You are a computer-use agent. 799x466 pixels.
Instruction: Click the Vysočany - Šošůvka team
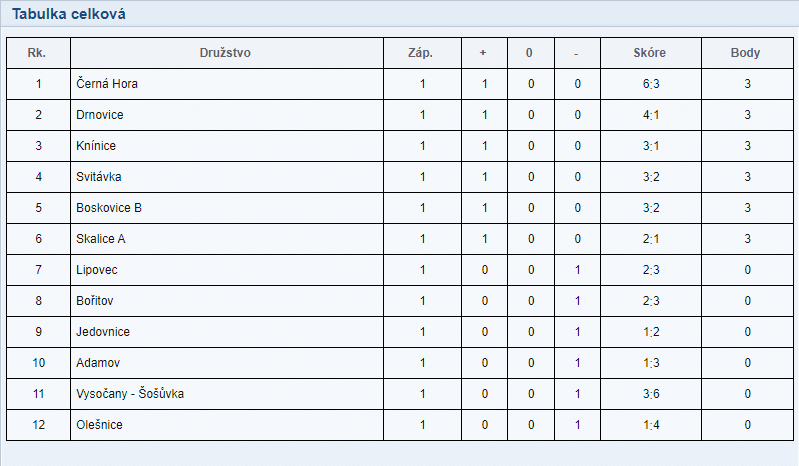pos(130,394)
